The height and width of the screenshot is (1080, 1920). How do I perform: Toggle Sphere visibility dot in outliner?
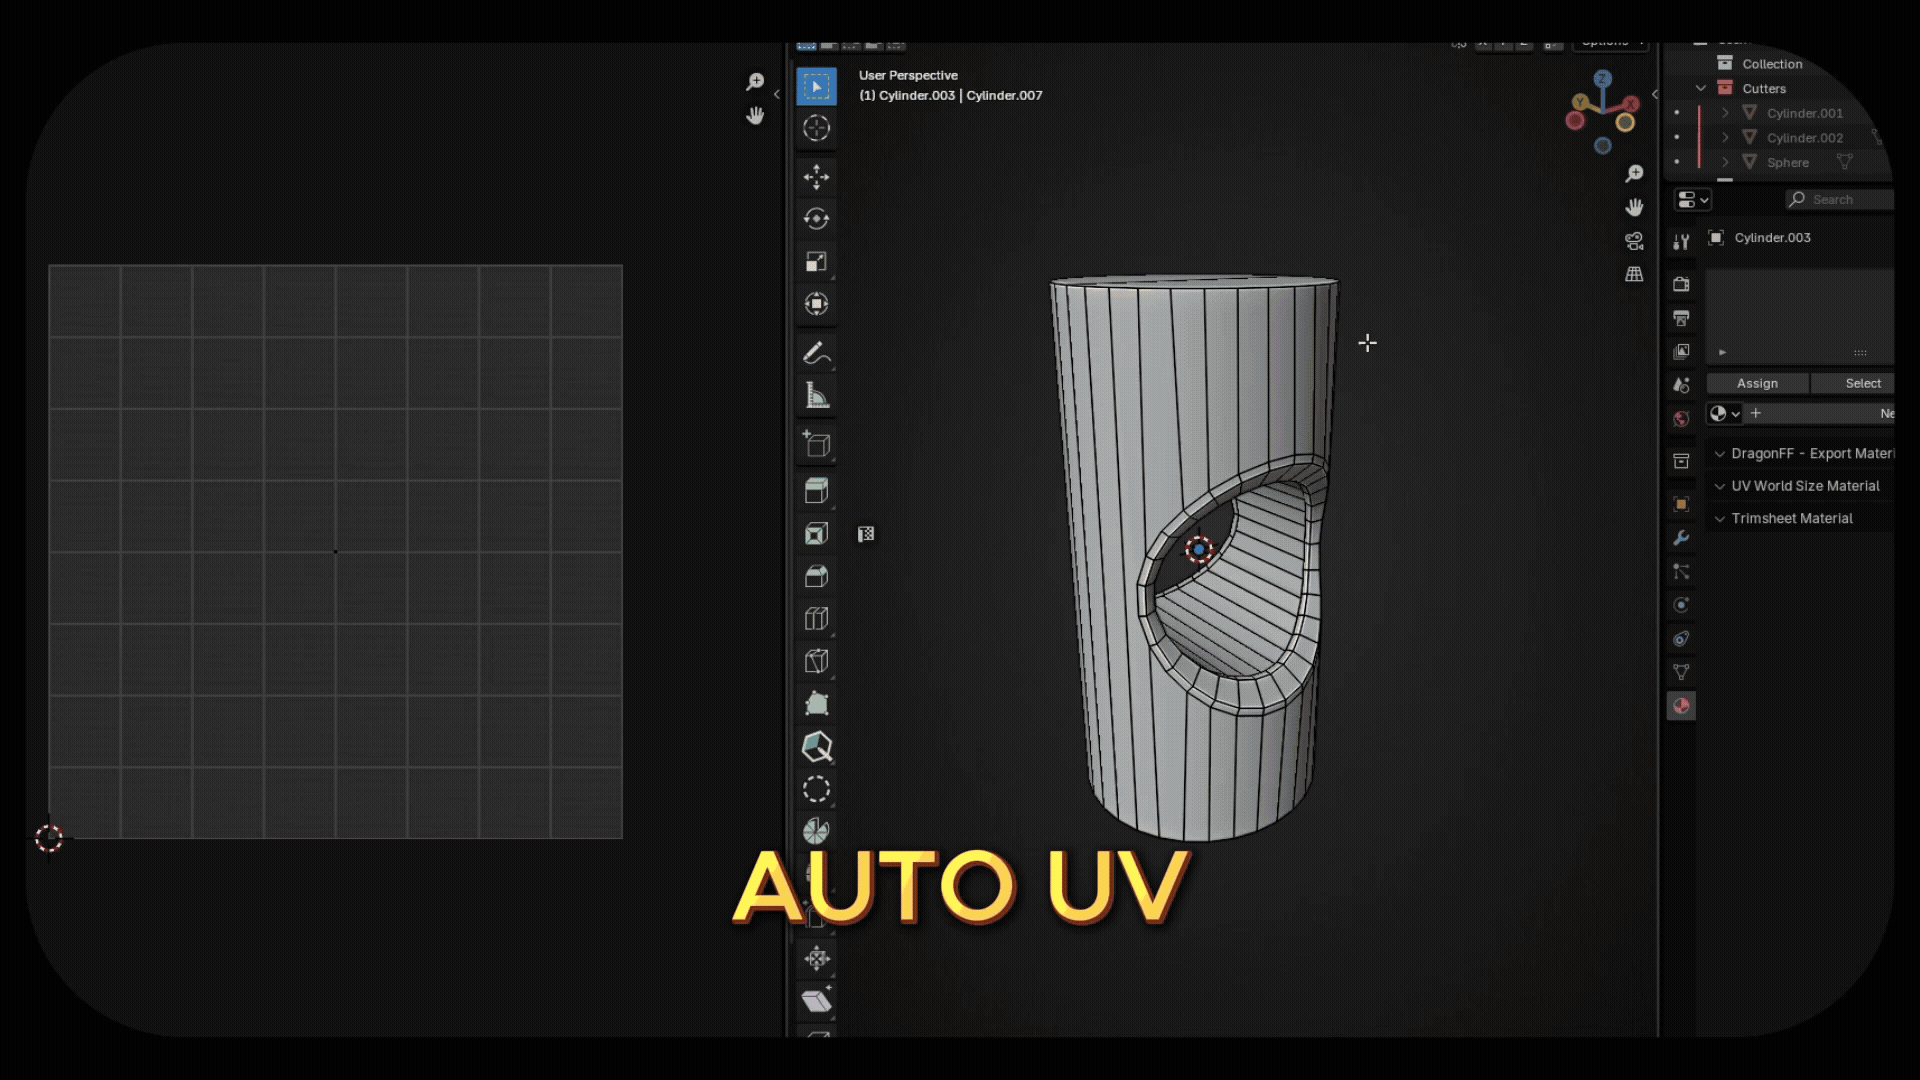pos(1677,162)
